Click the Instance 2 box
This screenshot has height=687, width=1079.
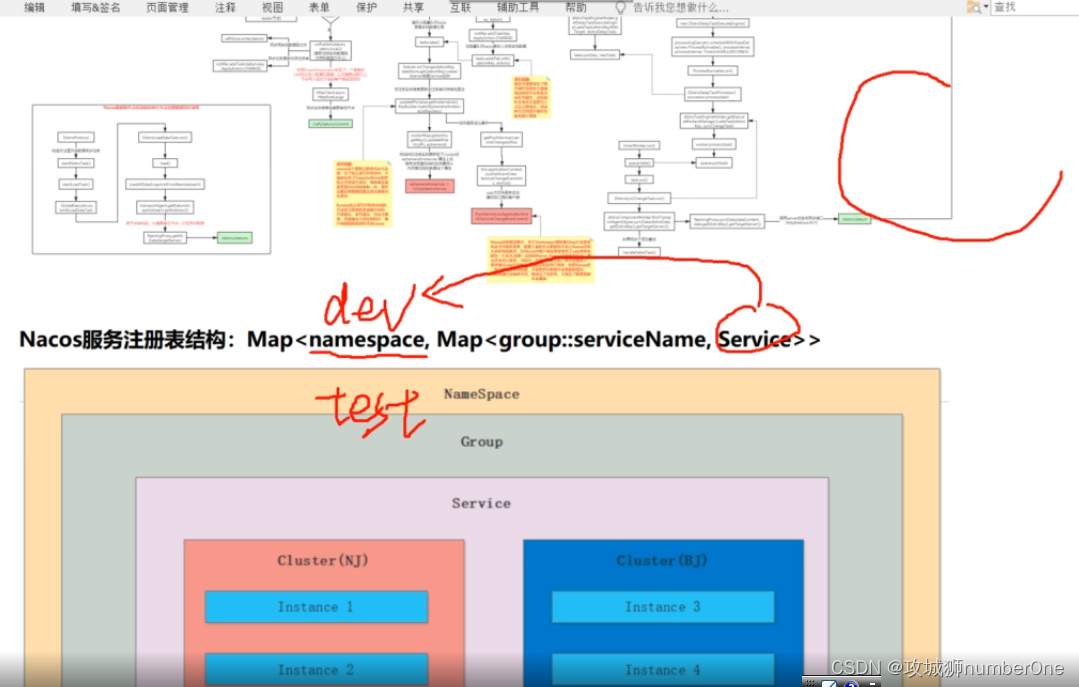(x=317, y=670)
